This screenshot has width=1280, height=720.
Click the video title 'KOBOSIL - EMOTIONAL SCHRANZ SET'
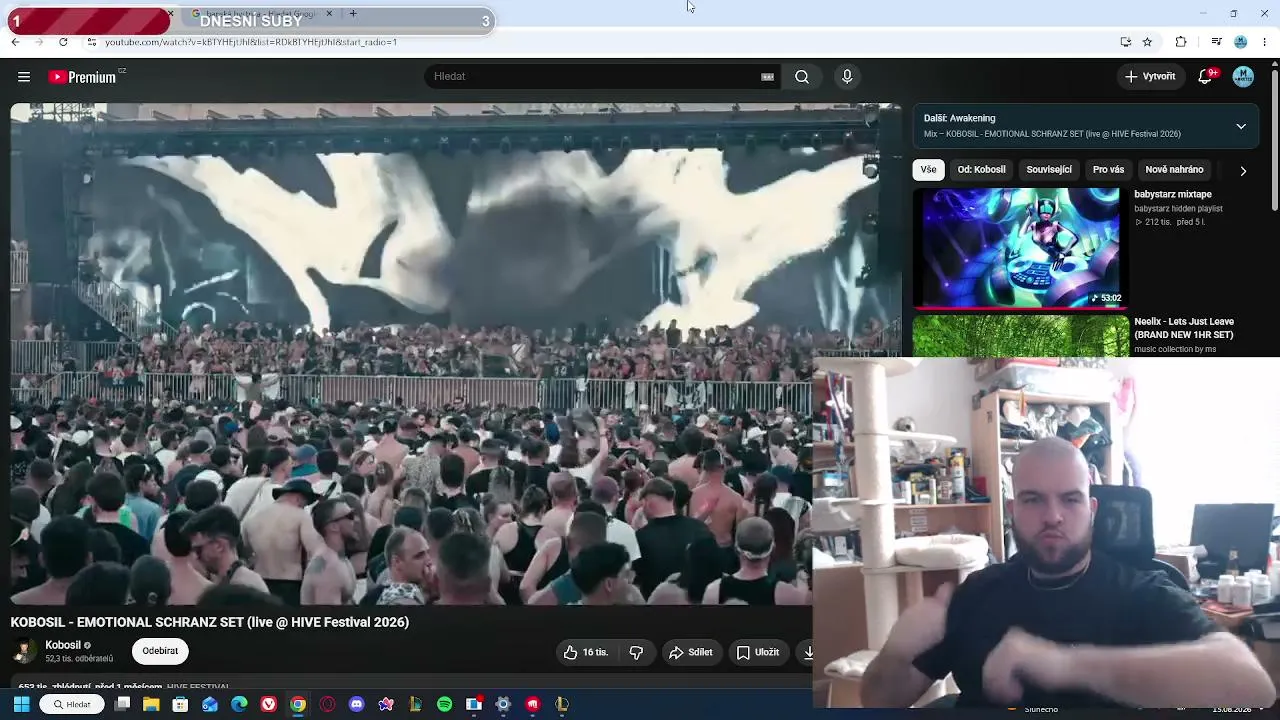[210, 622]
